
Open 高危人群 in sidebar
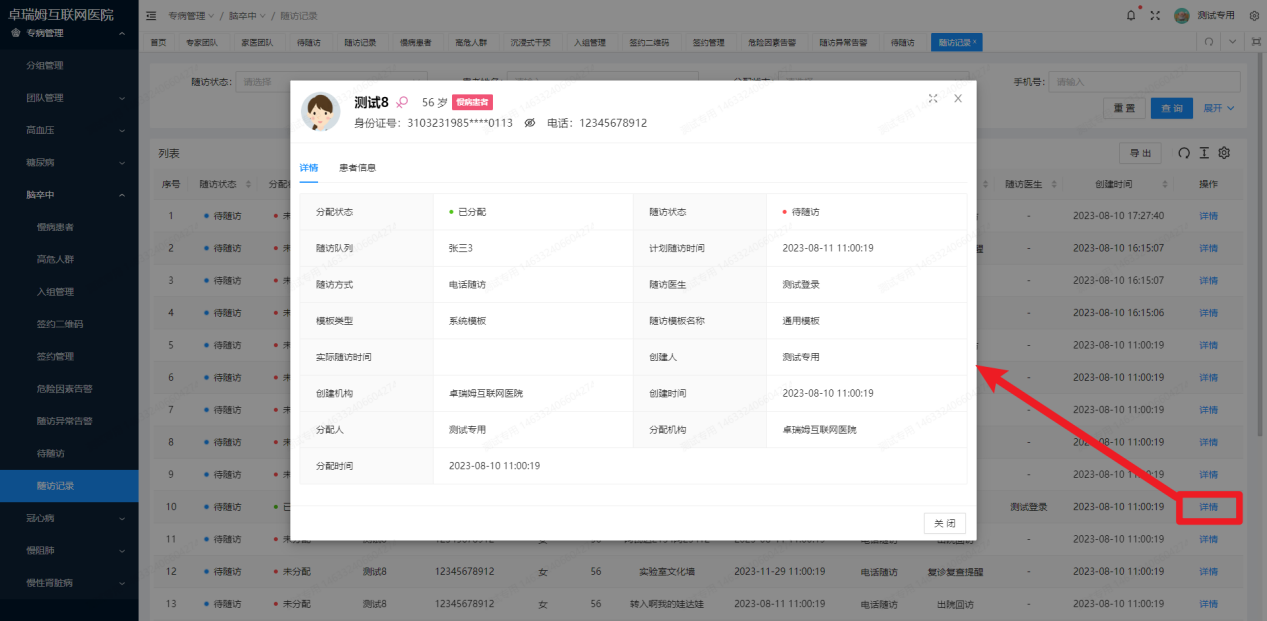point(55,259)
